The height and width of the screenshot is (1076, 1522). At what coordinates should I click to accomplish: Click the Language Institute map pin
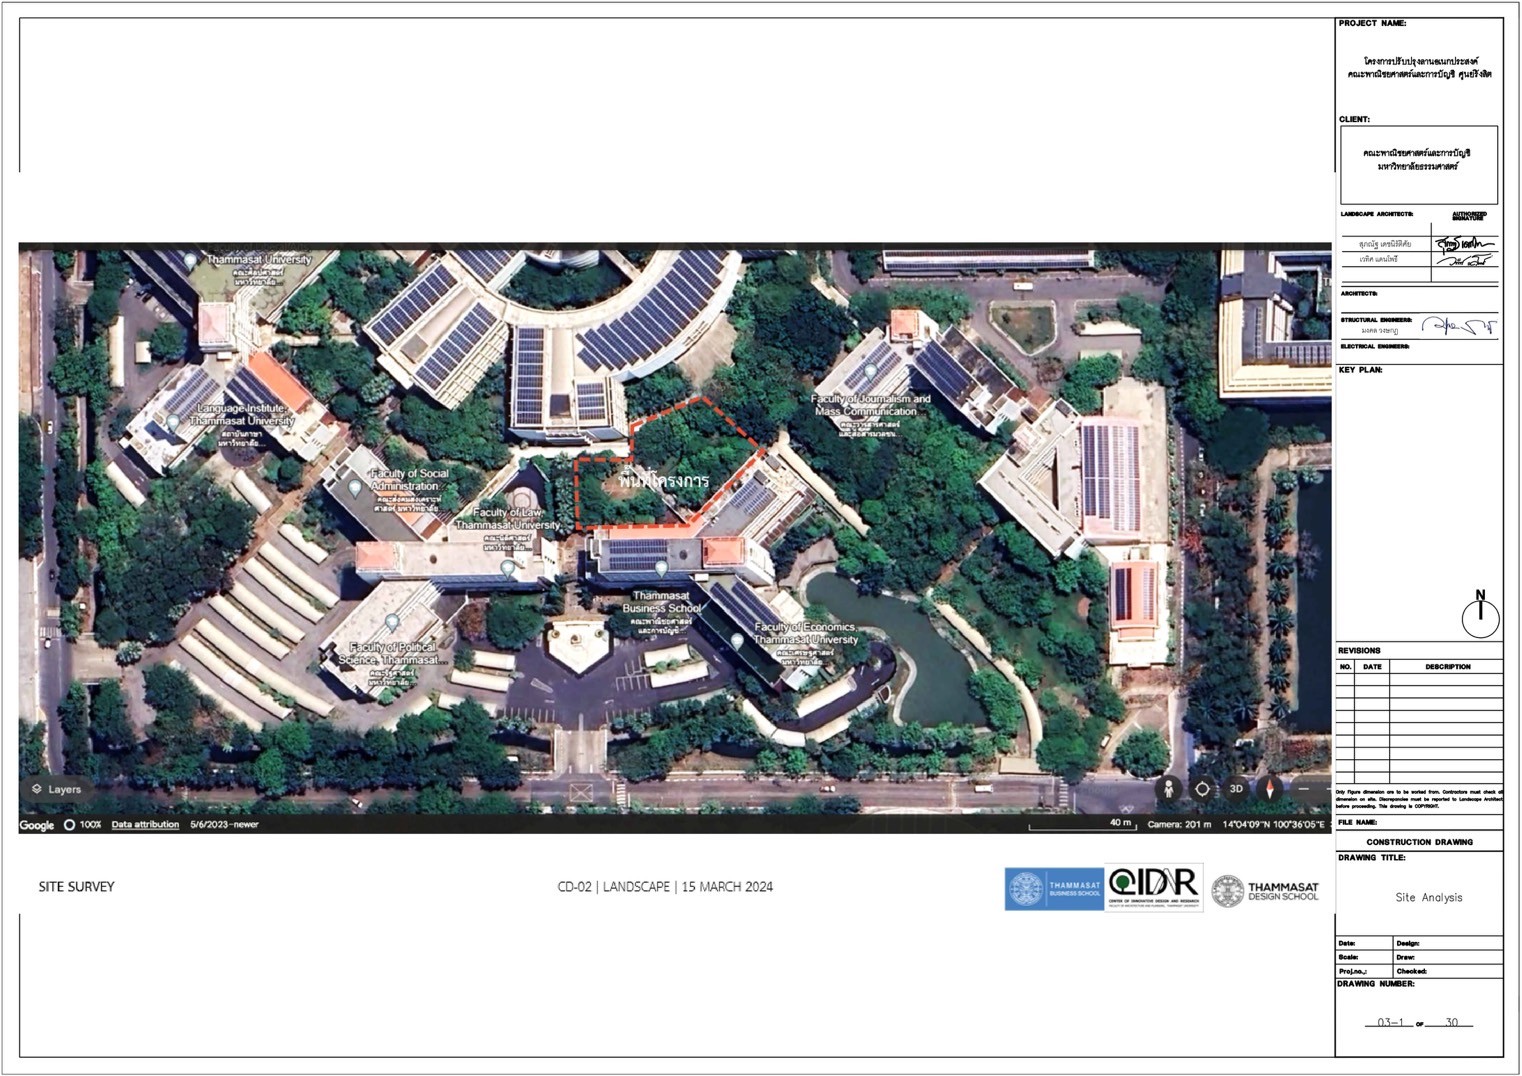173,421
